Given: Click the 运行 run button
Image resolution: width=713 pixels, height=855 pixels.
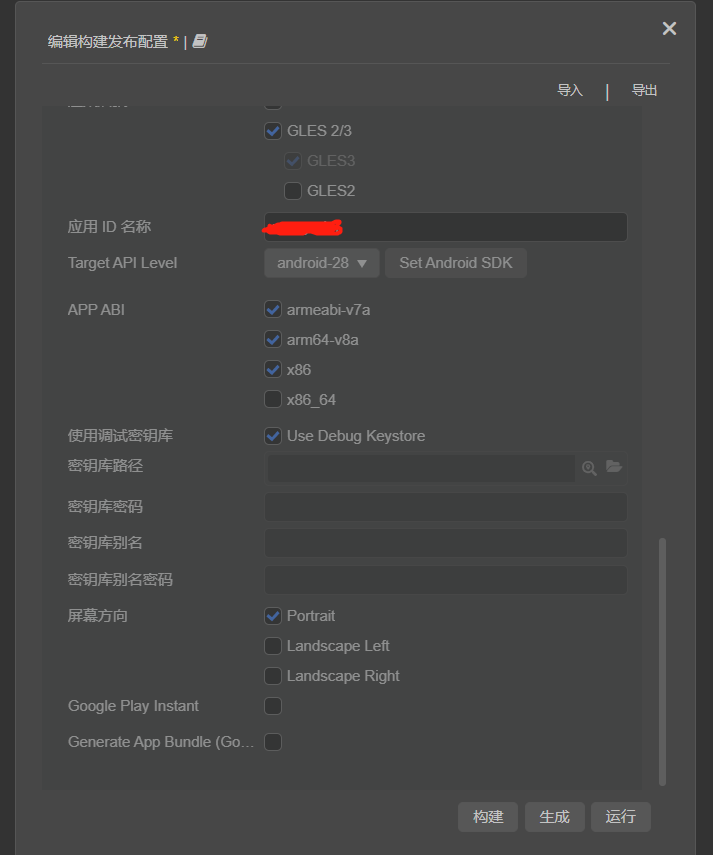Looking at the screenshot, I should (x=620, y=817).
